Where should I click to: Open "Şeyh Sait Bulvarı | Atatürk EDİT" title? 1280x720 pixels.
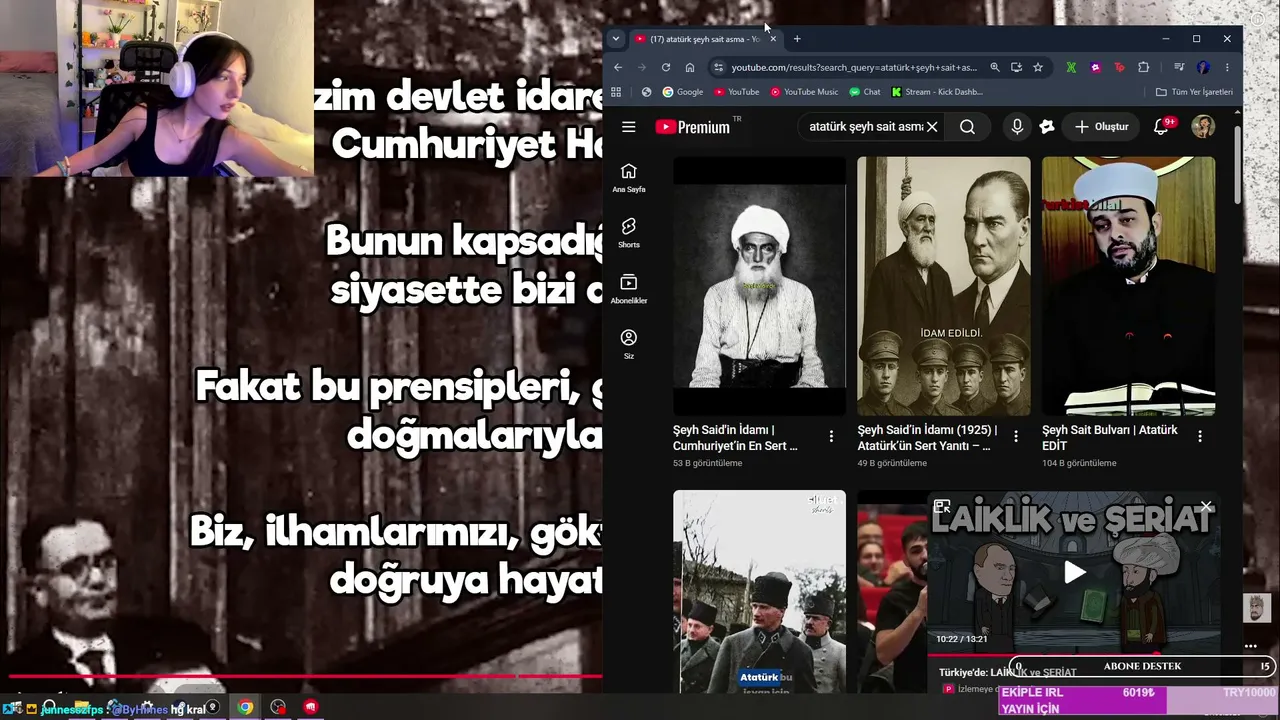click(x=1110, y=437)
